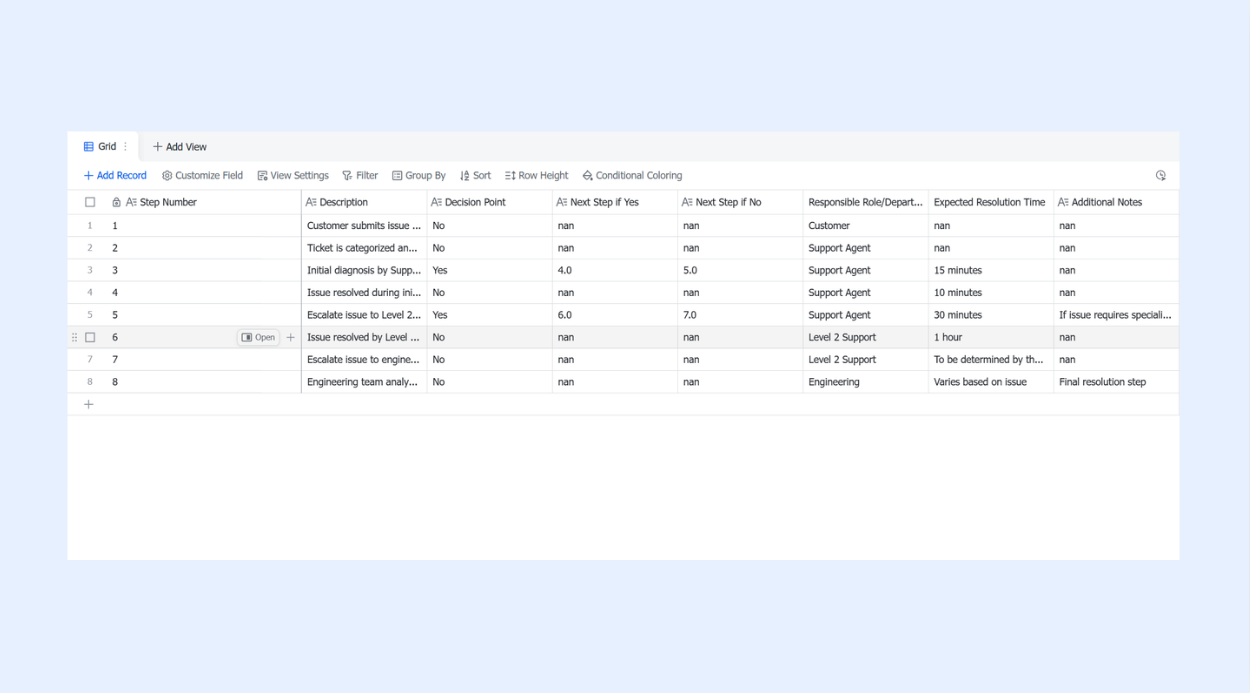Select cell 'Initial diagnosis by Supp...'
This screenshot has width=1250, height=693.
pyautogui.click(x=364, y=270)
